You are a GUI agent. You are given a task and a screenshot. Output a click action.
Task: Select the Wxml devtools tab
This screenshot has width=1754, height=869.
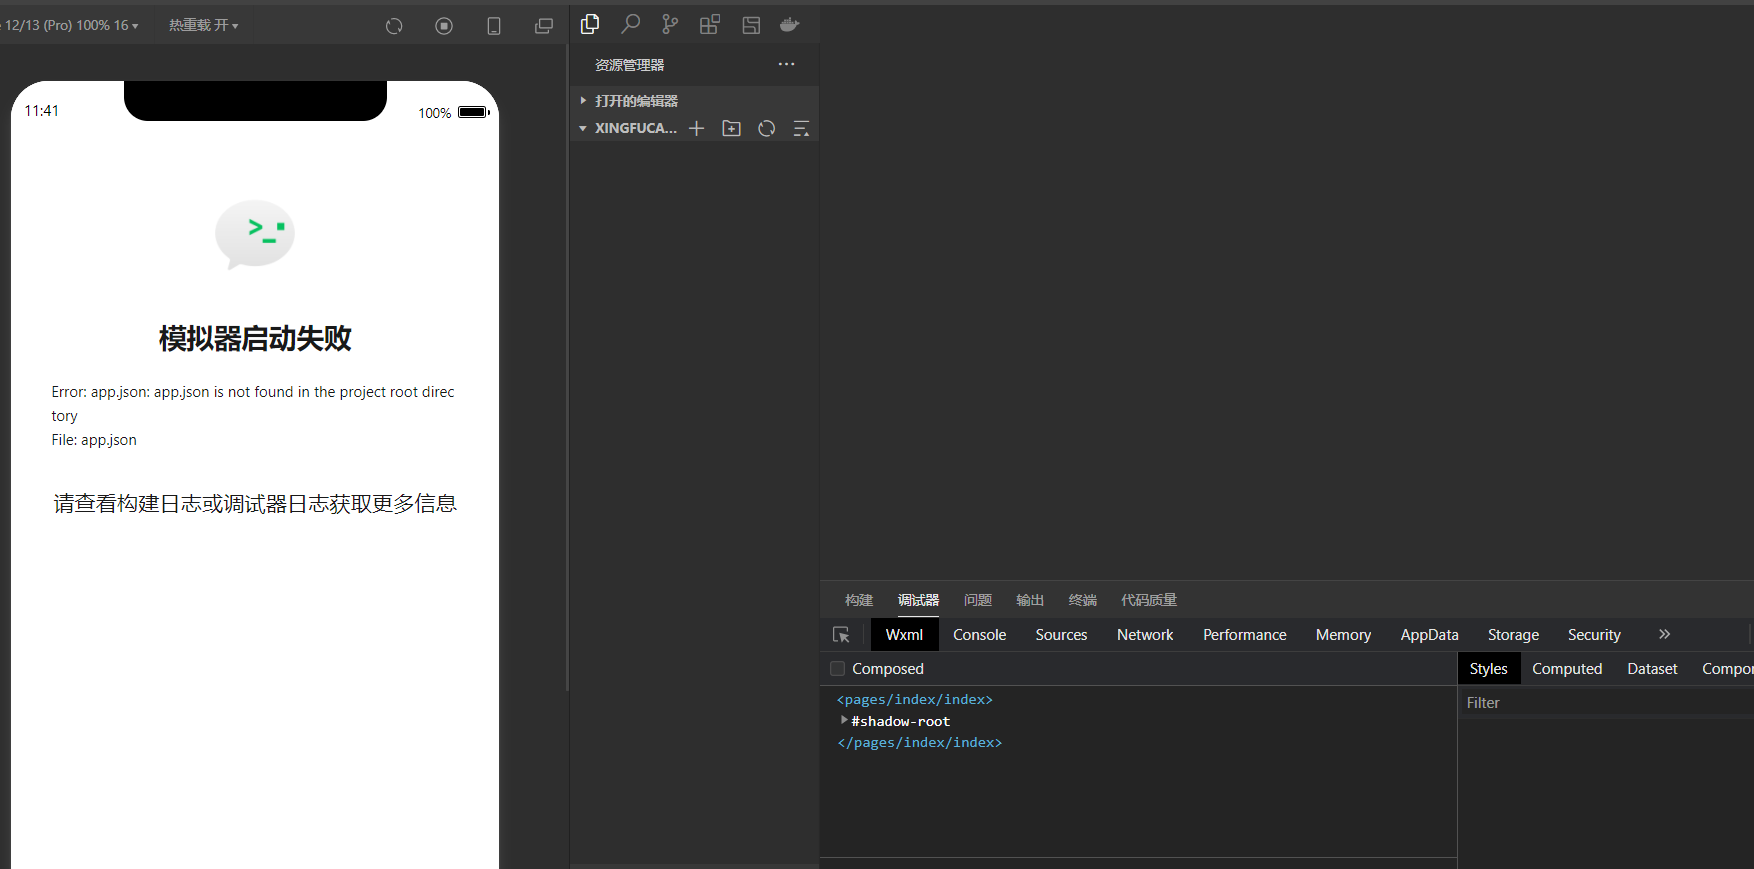click(904, 635)
